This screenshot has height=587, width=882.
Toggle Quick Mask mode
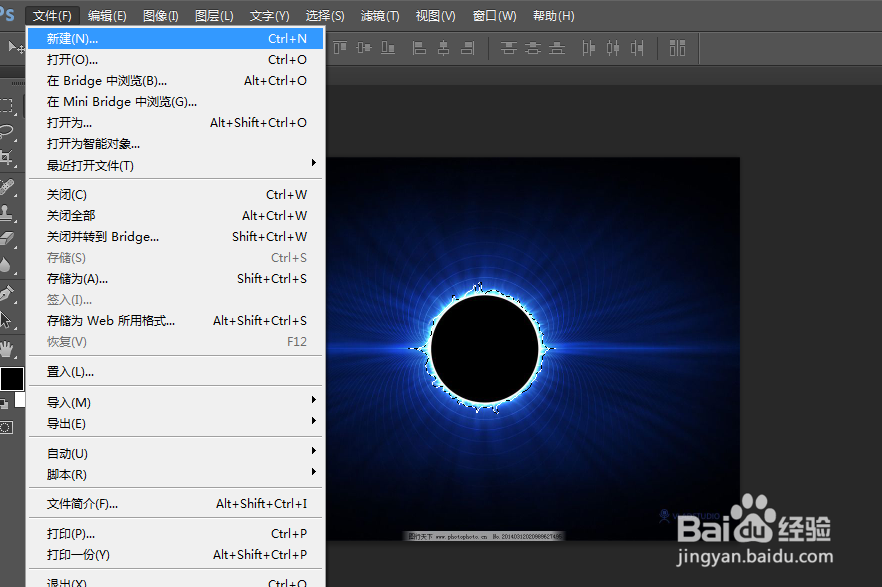pyautogui.click(x=6, y=427)
